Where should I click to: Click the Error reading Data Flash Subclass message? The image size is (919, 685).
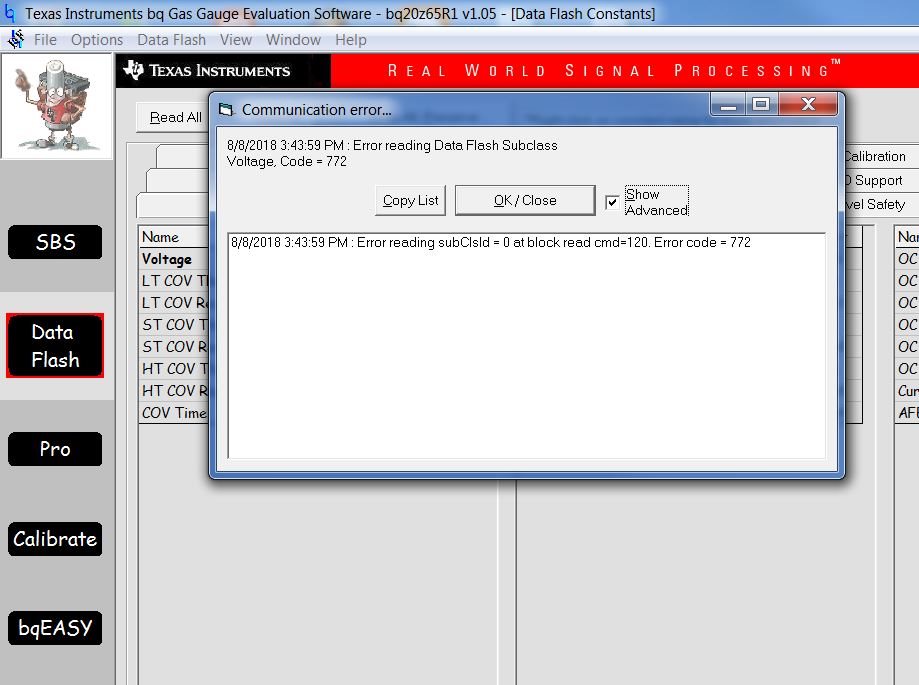[x=392, y=153]
